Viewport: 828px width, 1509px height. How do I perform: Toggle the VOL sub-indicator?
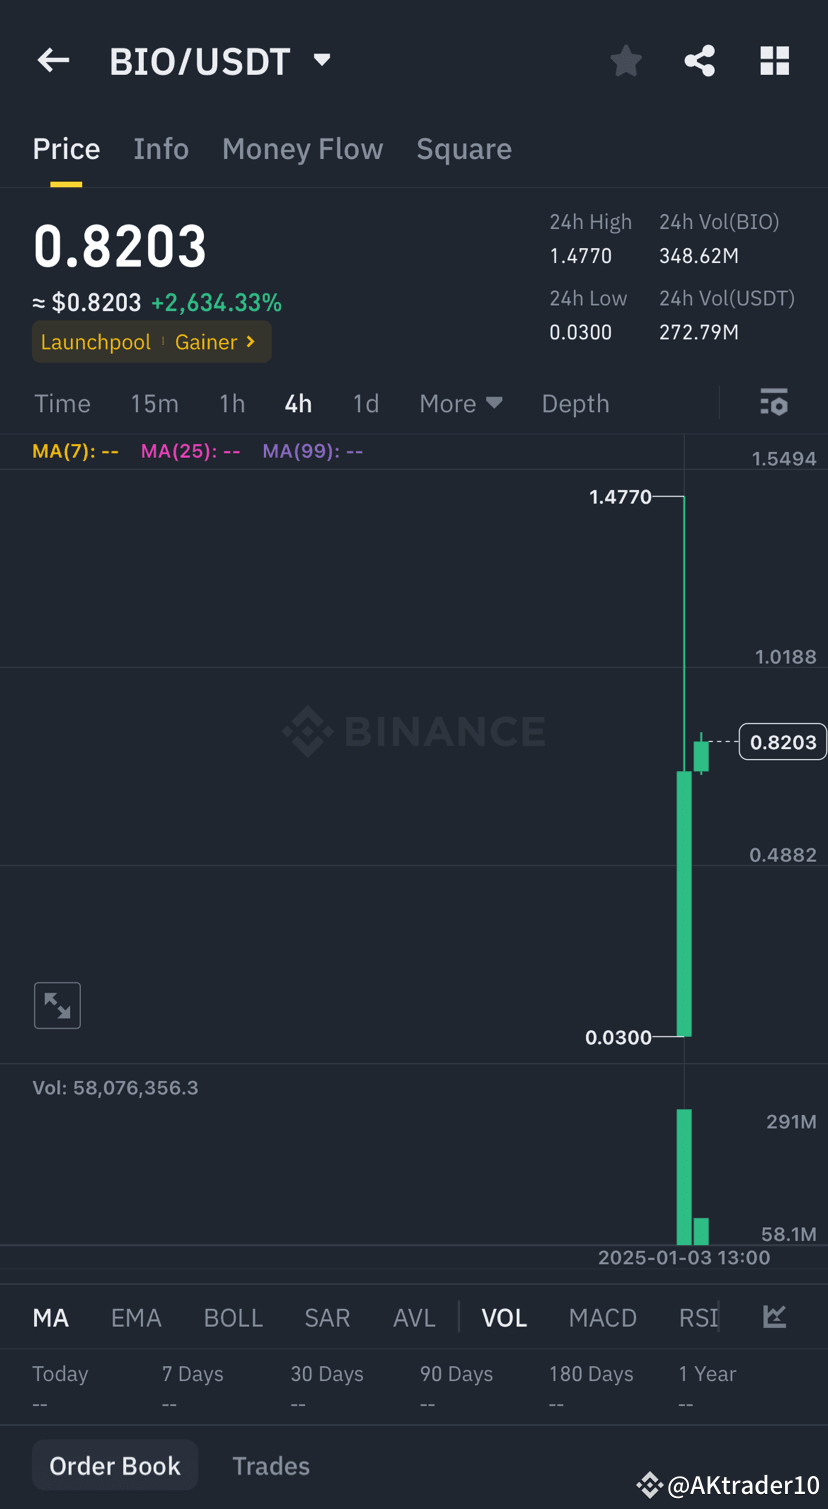(x=504, y=1318)
